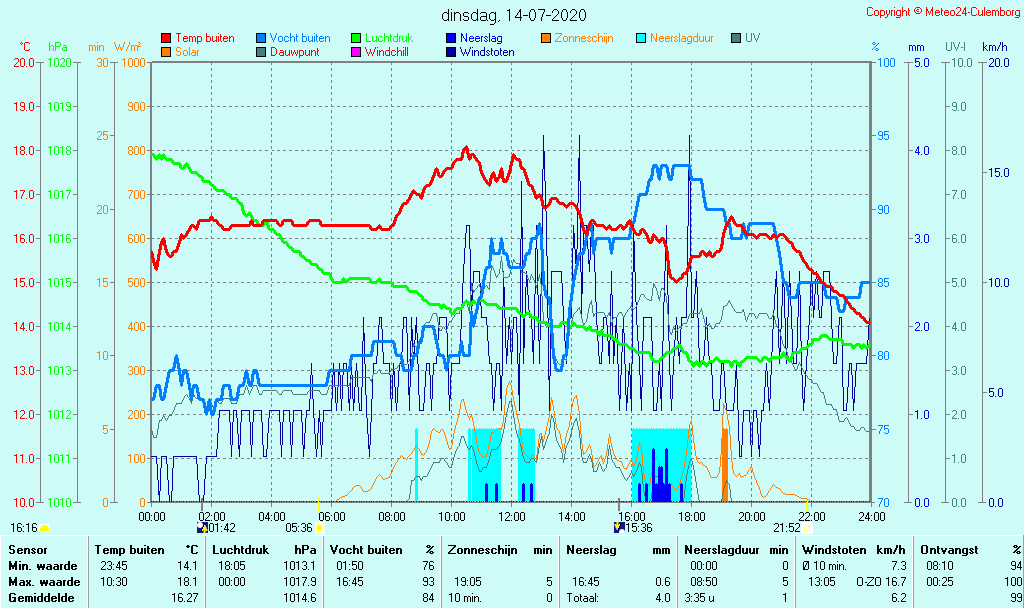Click the green Luchtdruk legend square
Viewport: 1026px width, 608px height.
(x=356, y=39)
